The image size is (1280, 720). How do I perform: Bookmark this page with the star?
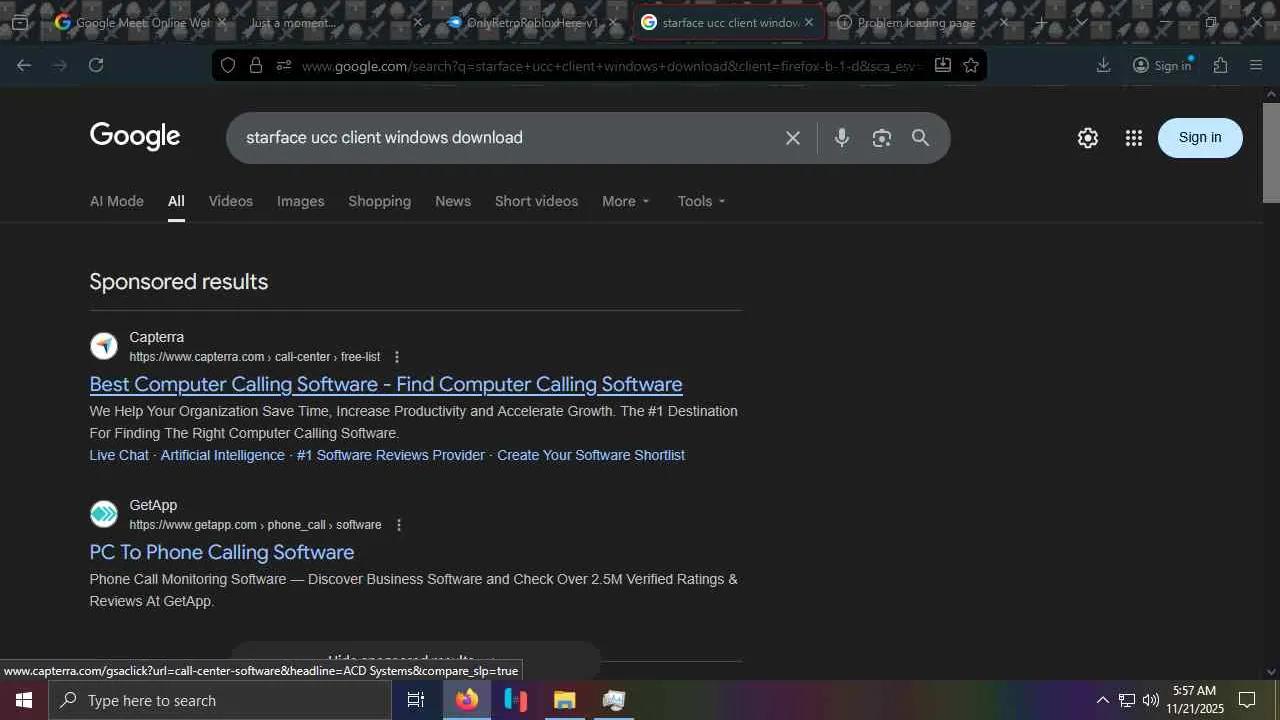click(971, 65)
